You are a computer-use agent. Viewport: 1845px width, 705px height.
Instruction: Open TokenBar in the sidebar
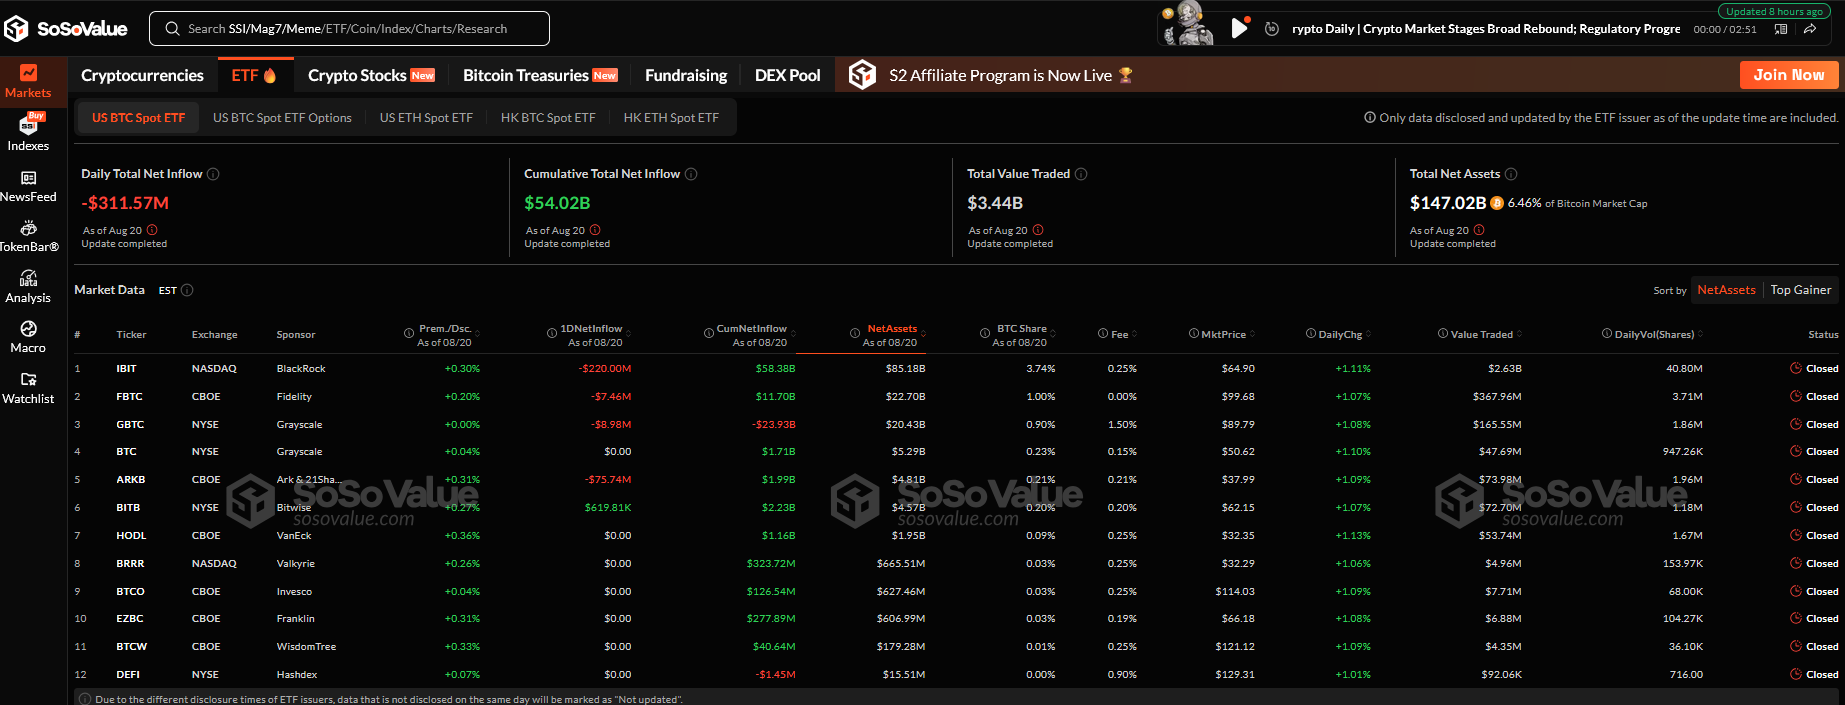tap(28, 237)
